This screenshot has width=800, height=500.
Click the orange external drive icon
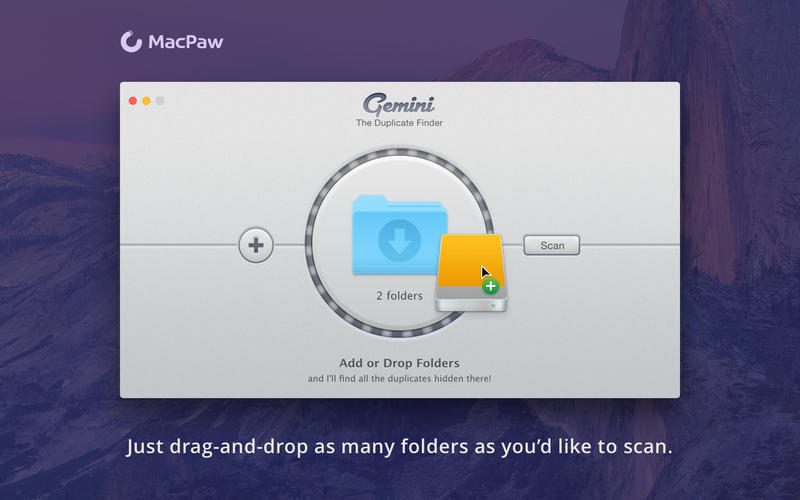pyautogui.click(x=471, y=273)
